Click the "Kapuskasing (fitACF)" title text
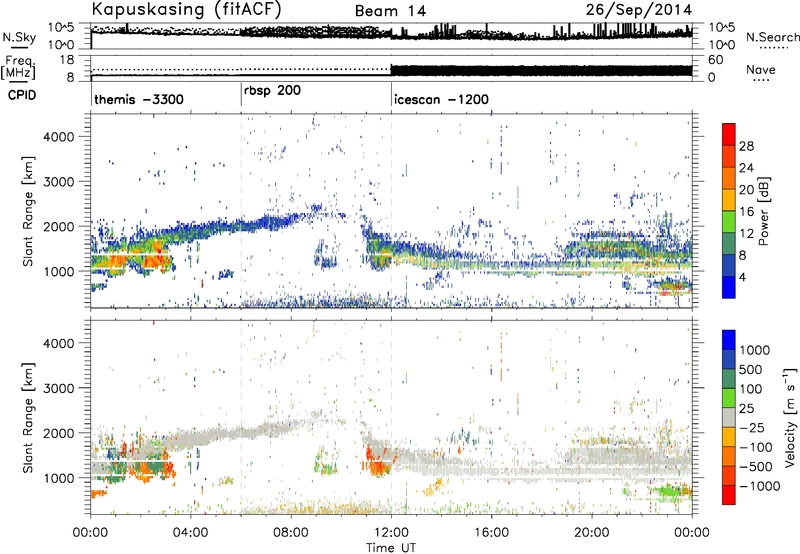 point(186,10)
